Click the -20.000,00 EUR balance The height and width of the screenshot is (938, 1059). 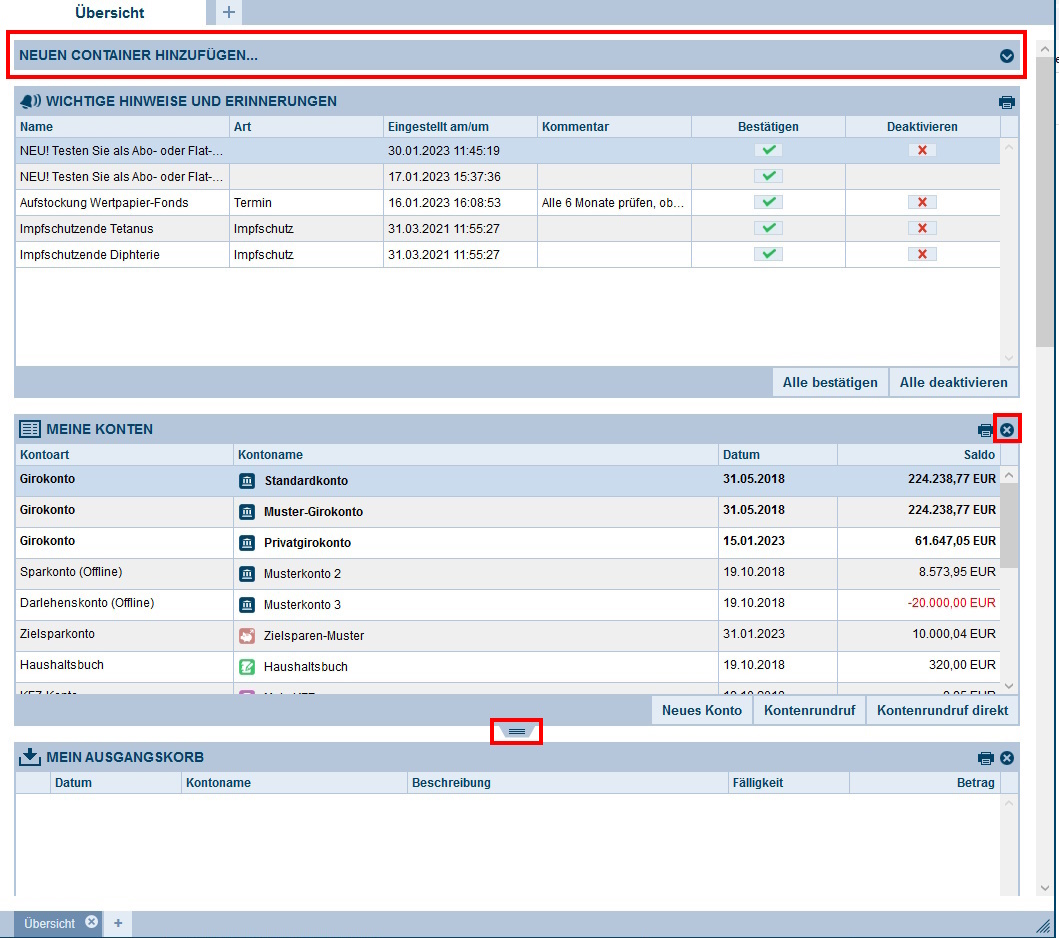coord(952,603)
